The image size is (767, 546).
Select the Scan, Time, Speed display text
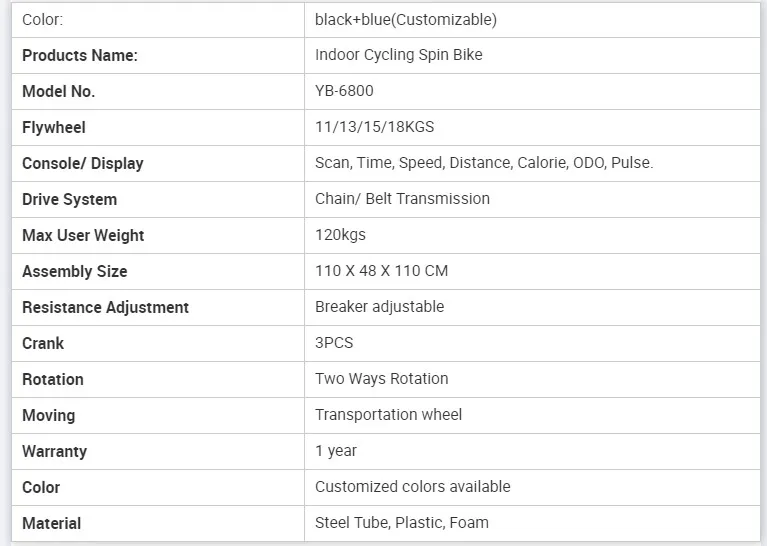[484, 163]
